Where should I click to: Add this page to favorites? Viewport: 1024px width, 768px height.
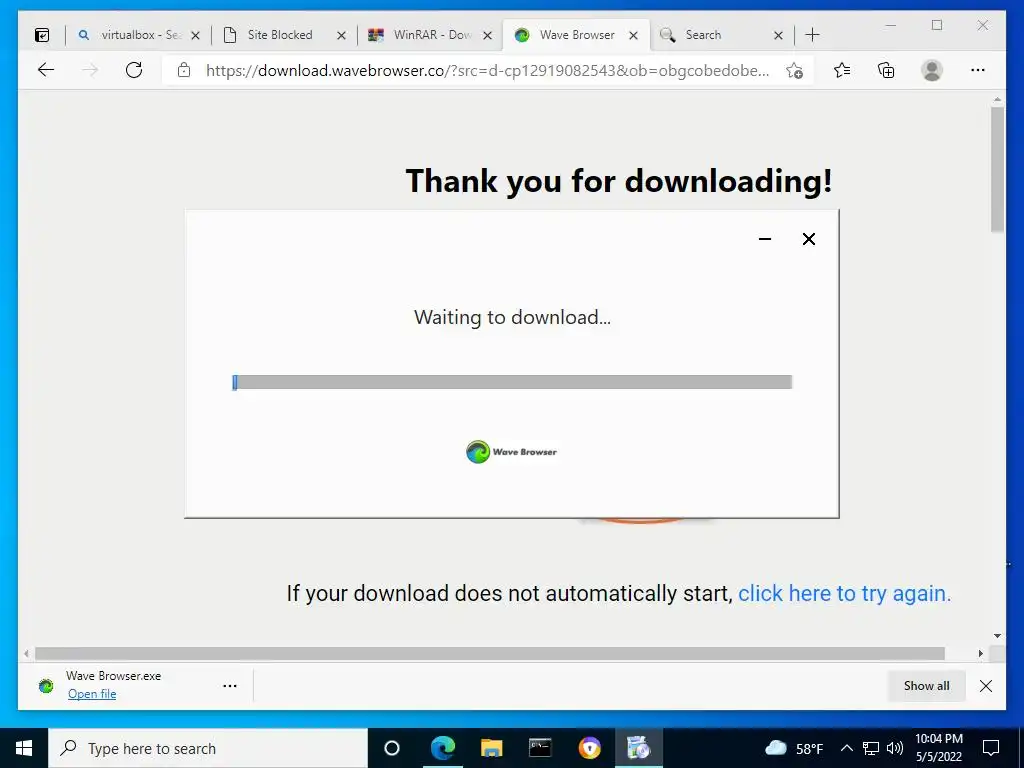coord(794,71)
